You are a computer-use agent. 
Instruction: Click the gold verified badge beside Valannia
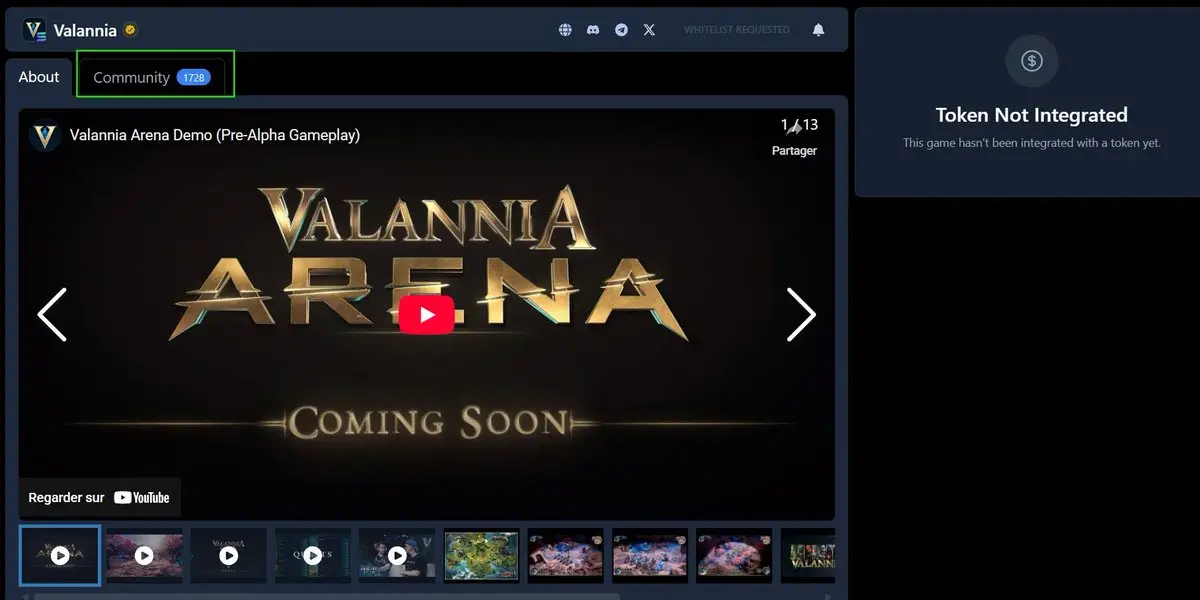pos(130,30)
